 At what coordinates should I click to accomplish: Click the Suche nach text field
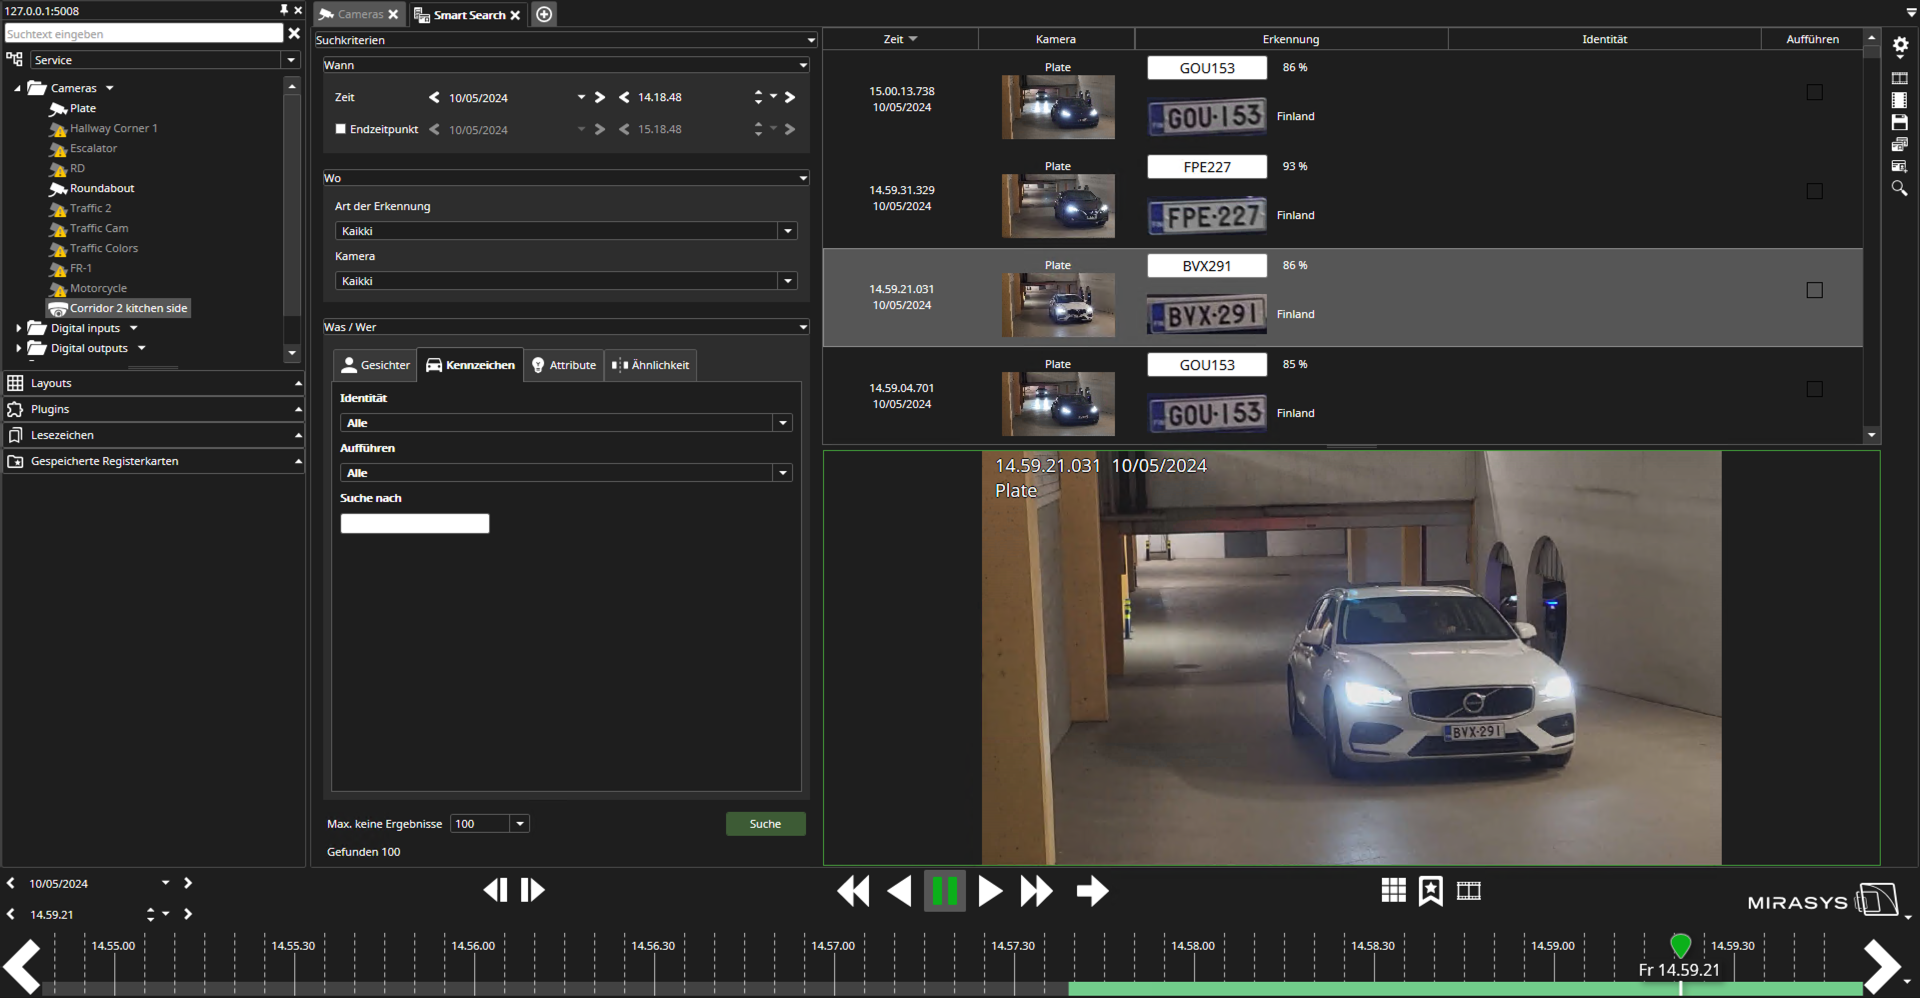[x=415, y=523]
